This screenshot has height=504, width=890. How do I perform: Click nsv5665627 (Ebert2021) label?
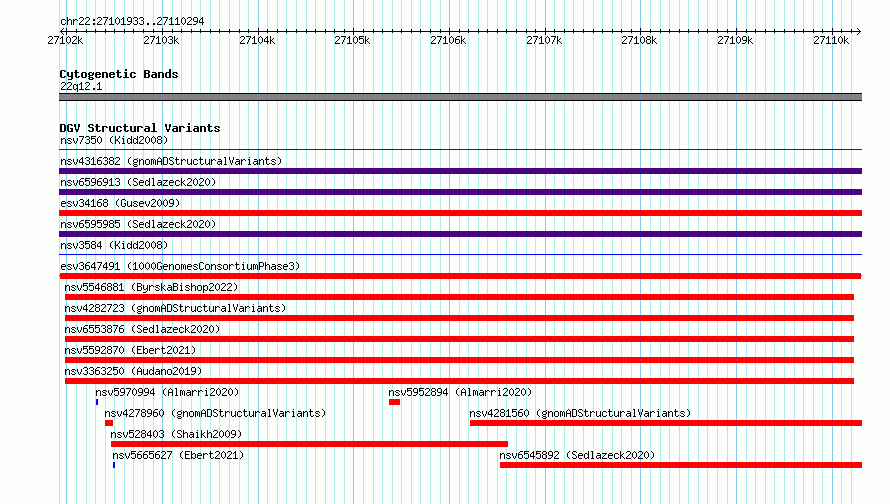click(178, 455)
